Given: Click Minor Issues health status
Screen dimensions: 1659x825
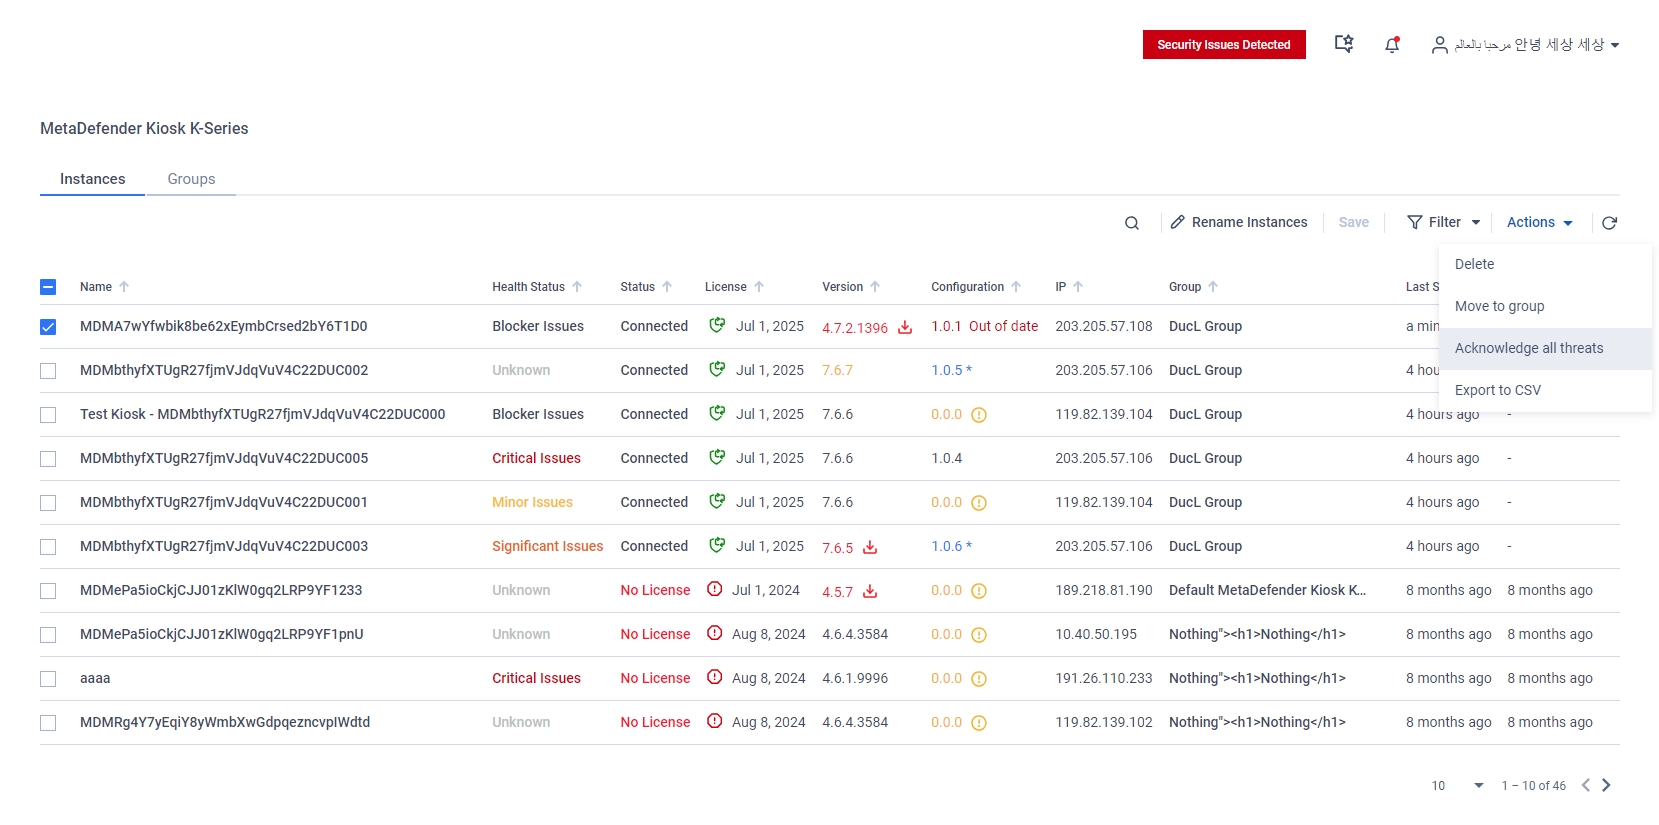Looking at the screenshot, I should pyautogui.click(x=532, y=502).
